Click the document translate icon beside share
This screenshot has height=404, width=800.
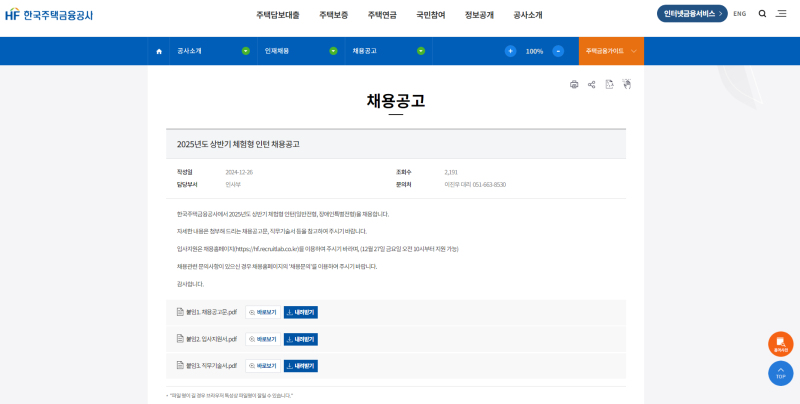coord(609,85)
